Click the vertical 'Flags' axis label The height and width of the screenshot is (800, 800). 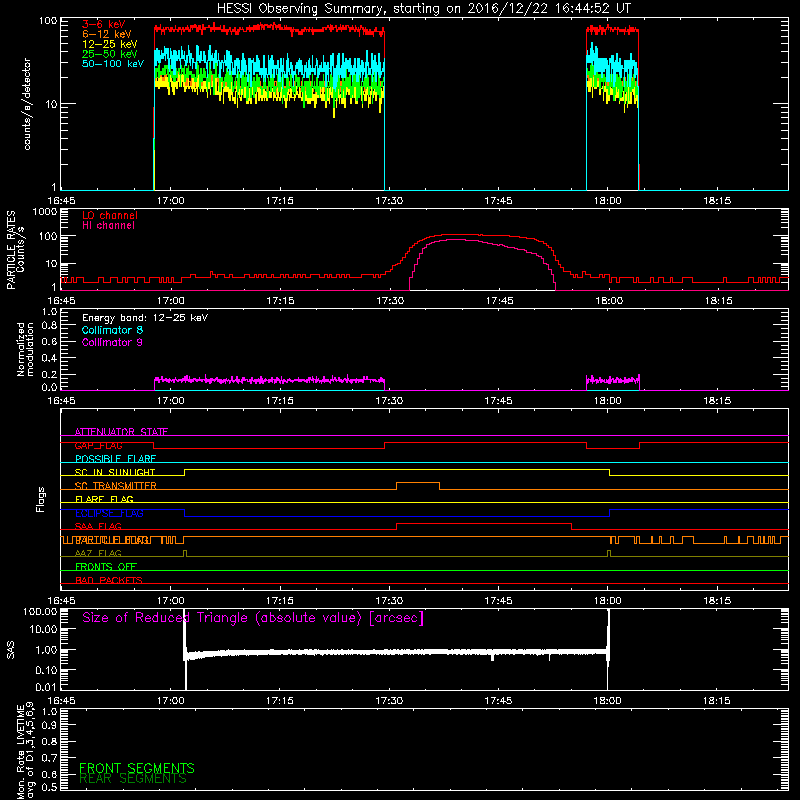[41, 499]
